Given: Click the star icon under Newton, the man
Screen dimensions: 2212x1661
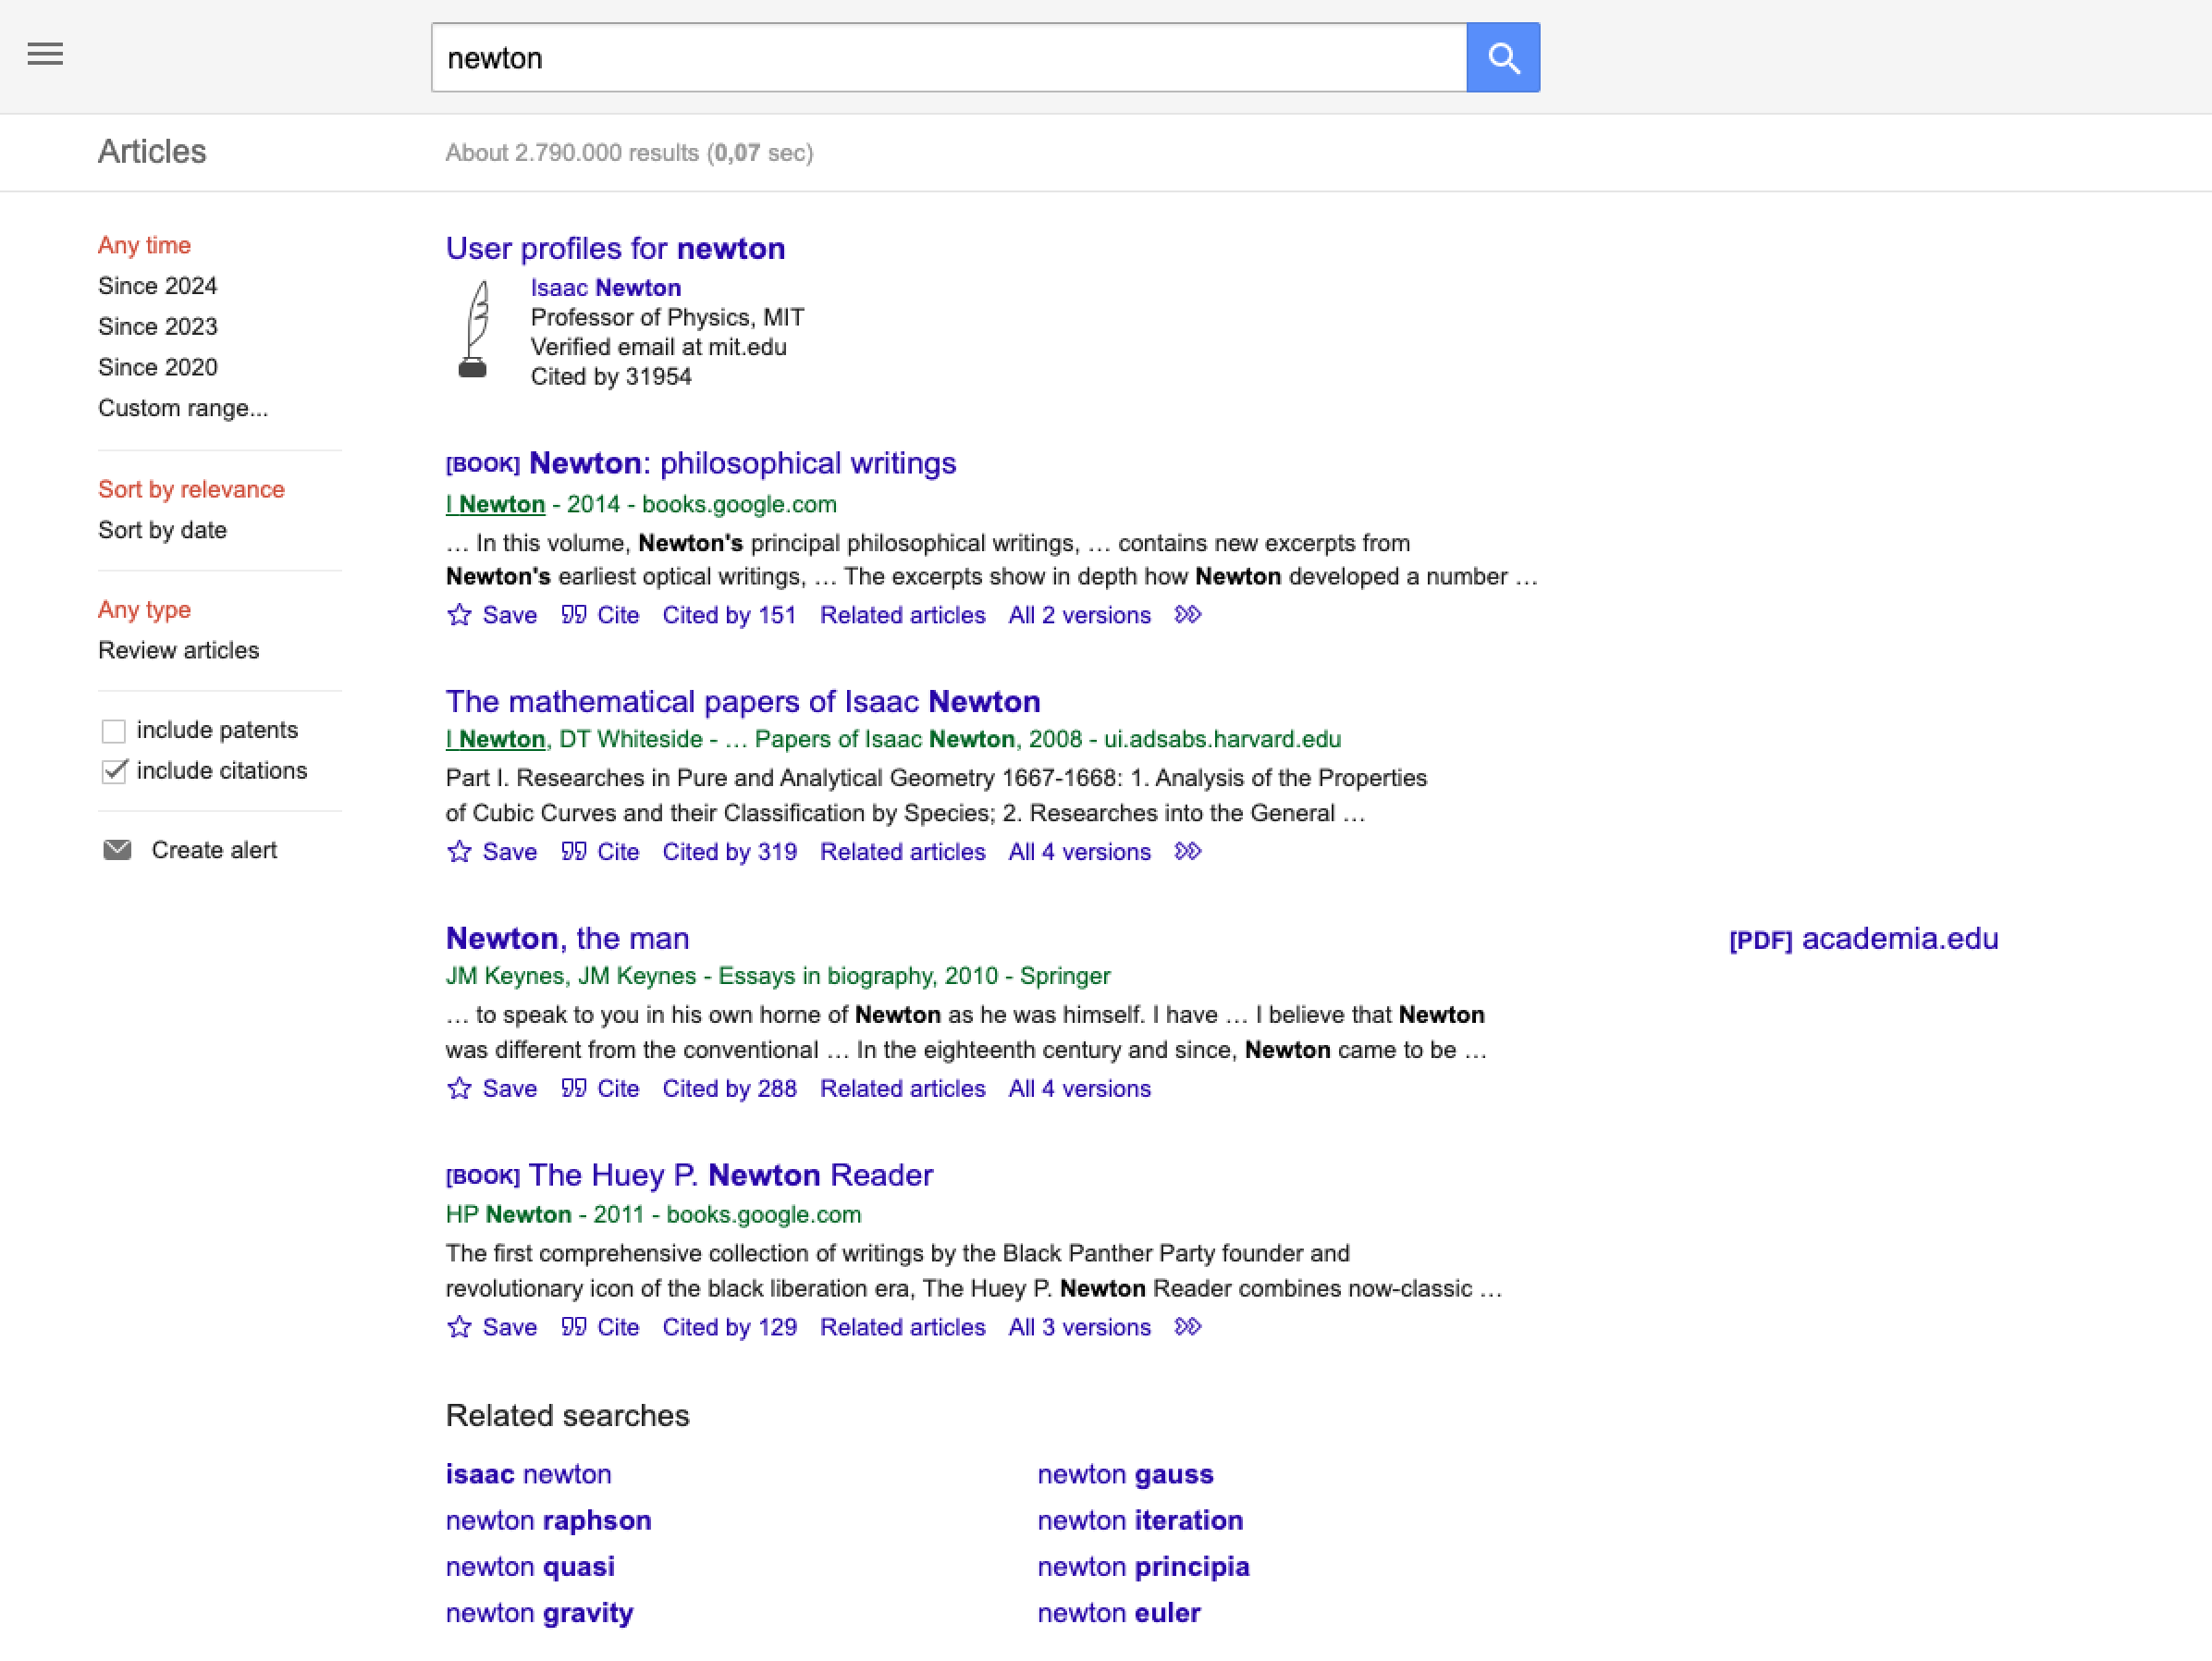Looking at the screenshot, I should click(459, 1088).
